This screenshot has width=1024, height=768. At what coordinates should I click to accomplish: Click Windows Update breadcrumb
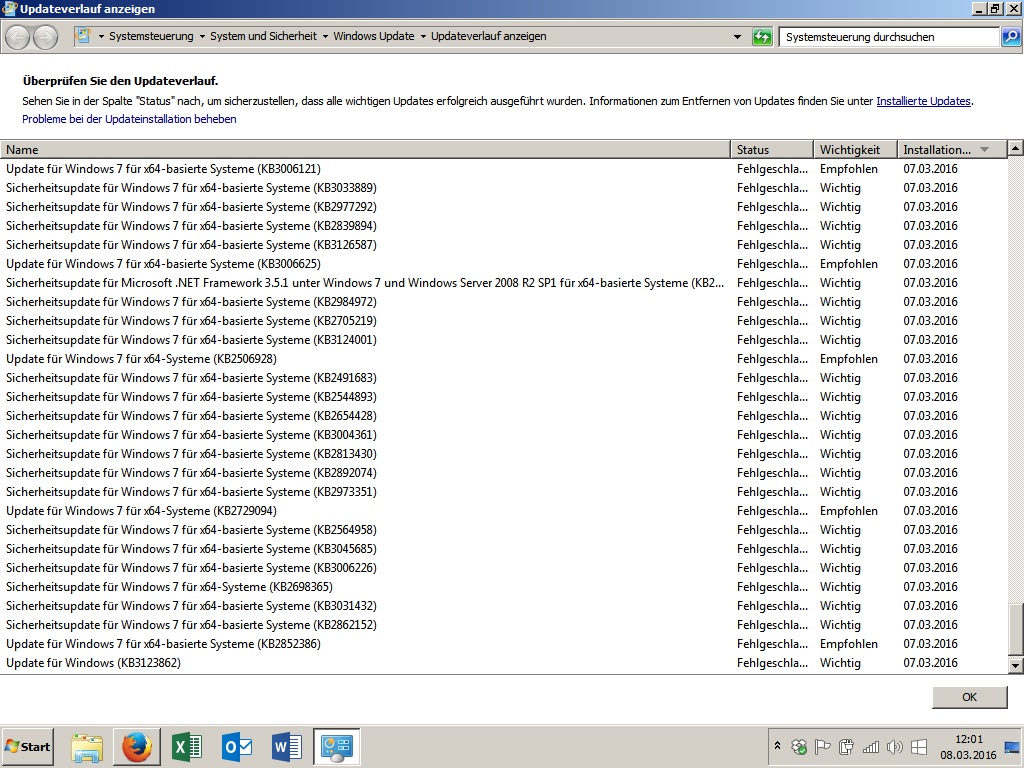click(374, 37)
